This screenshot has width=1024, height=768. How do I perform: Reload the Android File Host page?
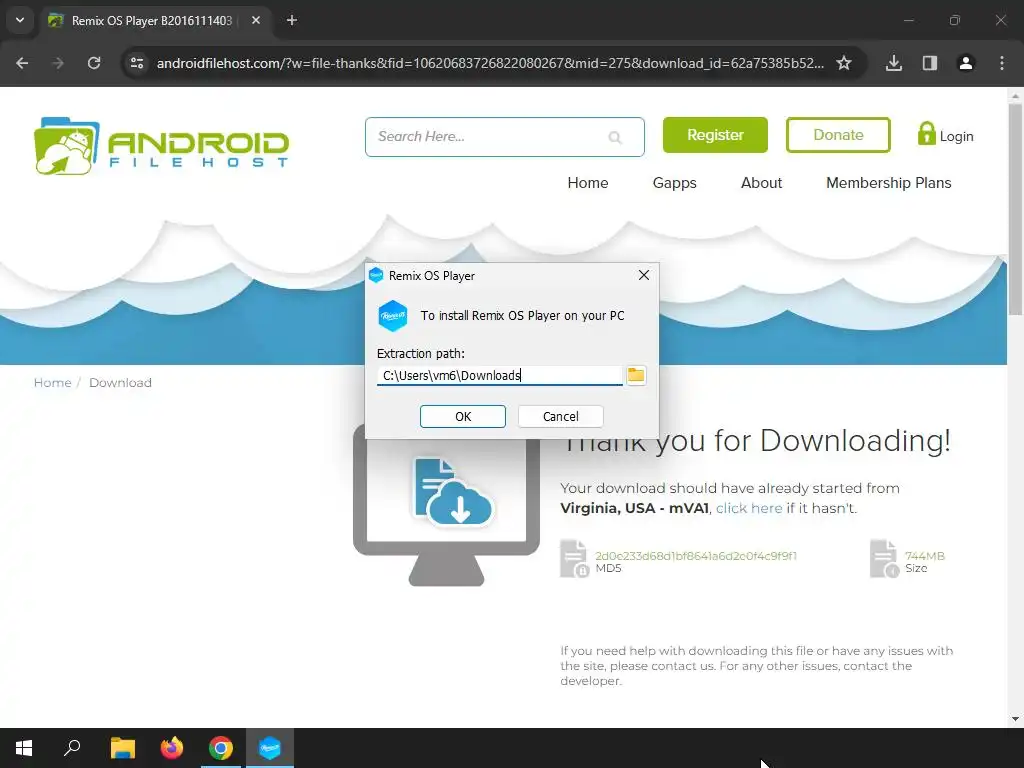coord(94,63)
